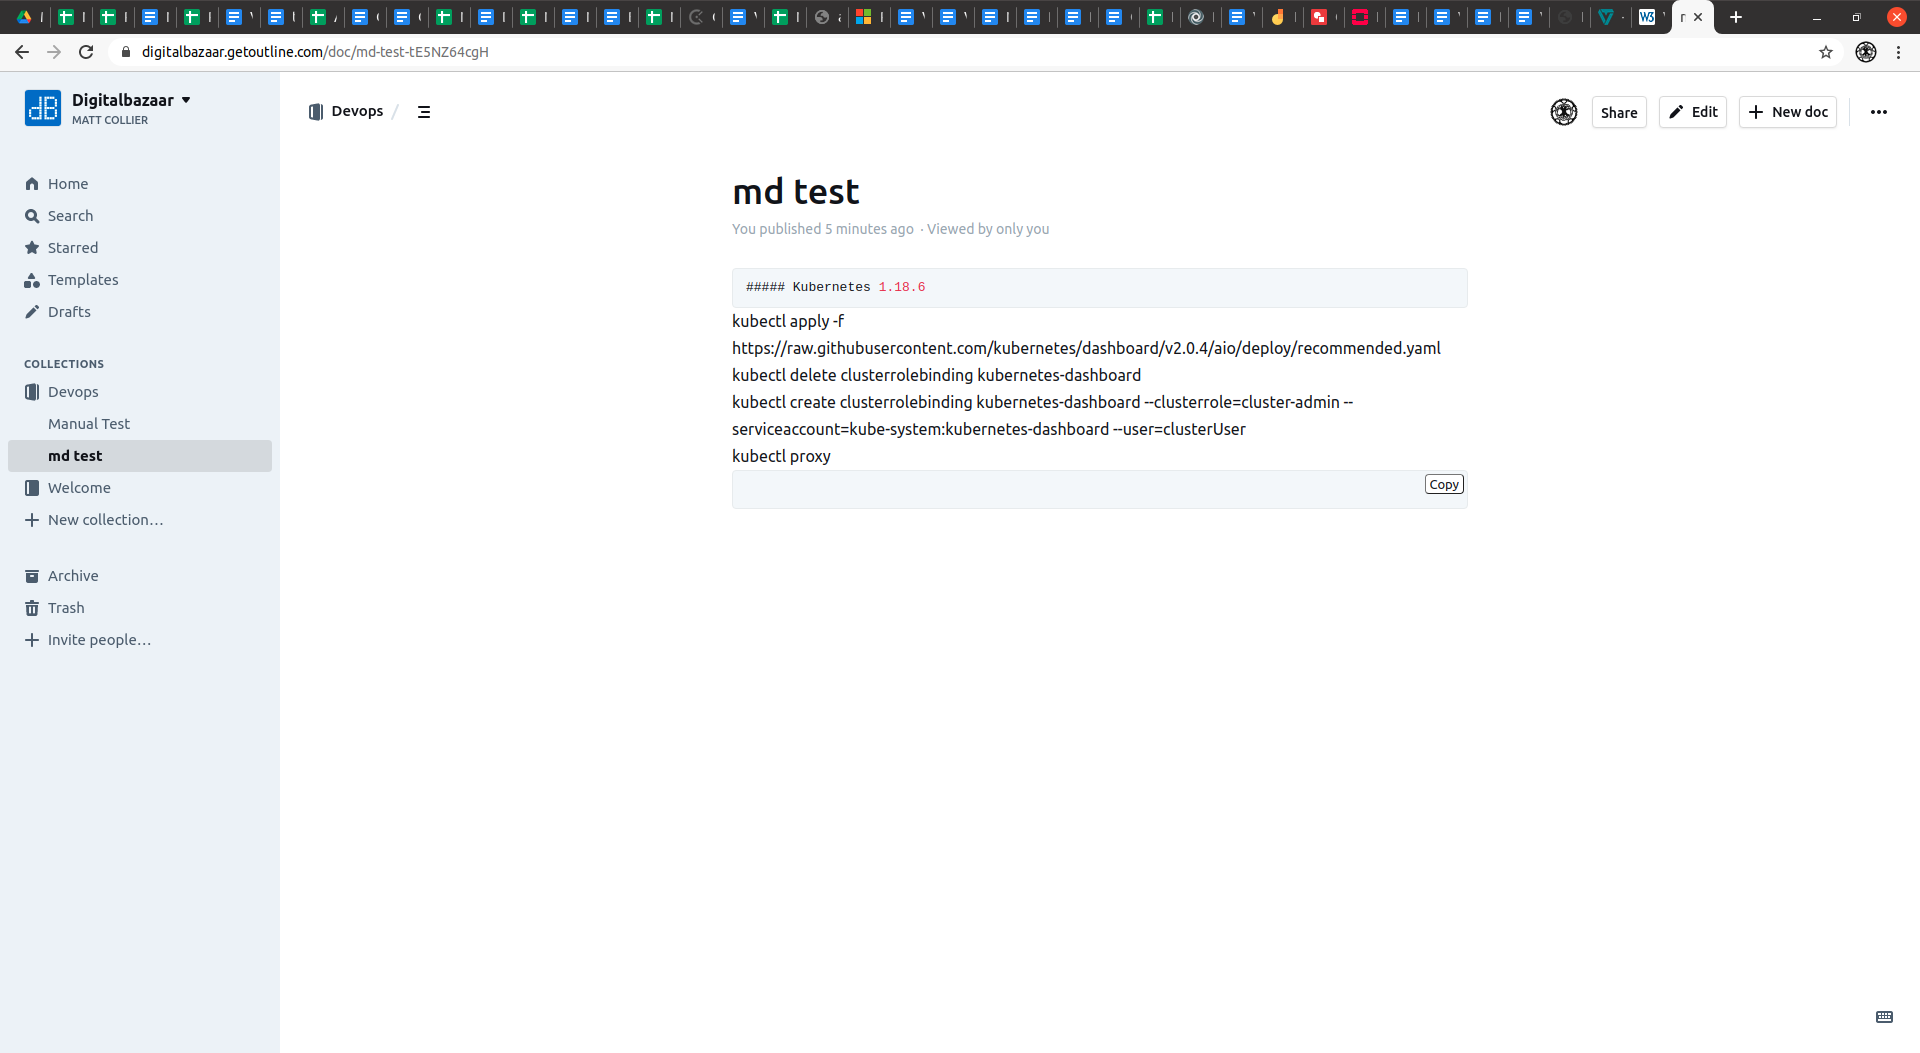This screenshot has width=1920, height=1053.
Task: Click the Edit button
Action: [x=1693, y=112]
